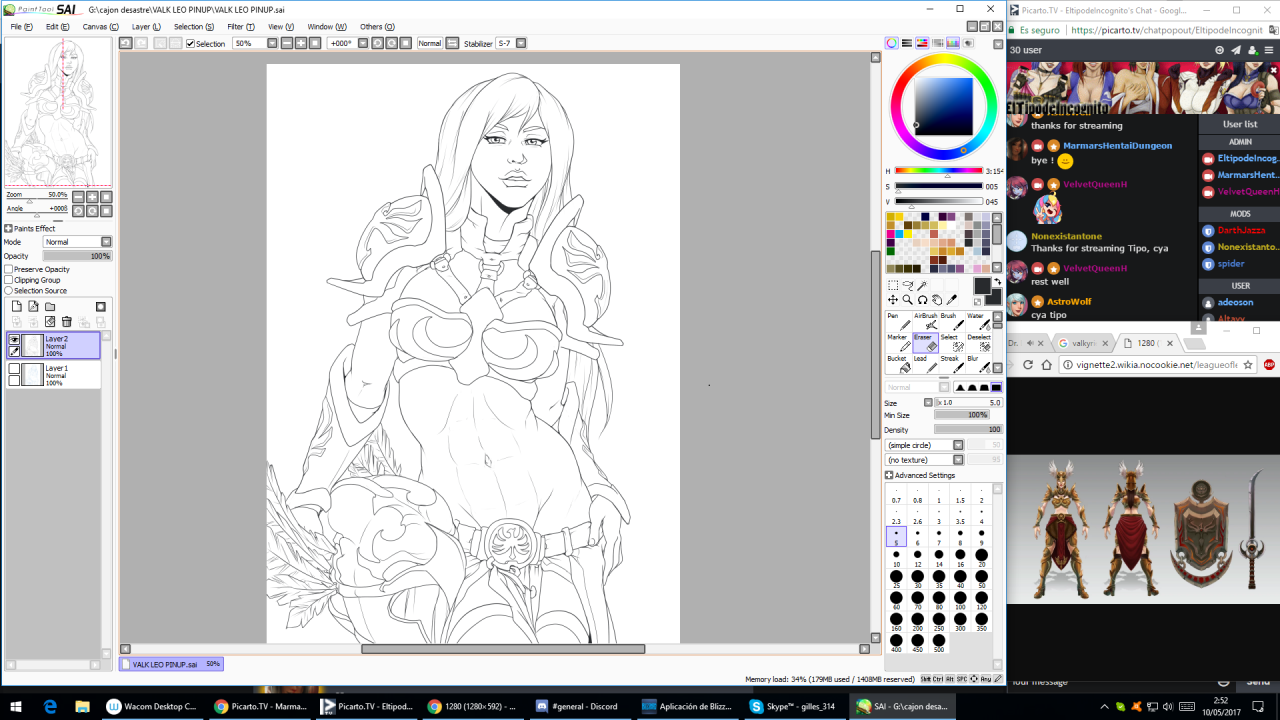Clear the layer with the eraser icon in layer panel
This screenshot has width=1280, height=720.
50,322
